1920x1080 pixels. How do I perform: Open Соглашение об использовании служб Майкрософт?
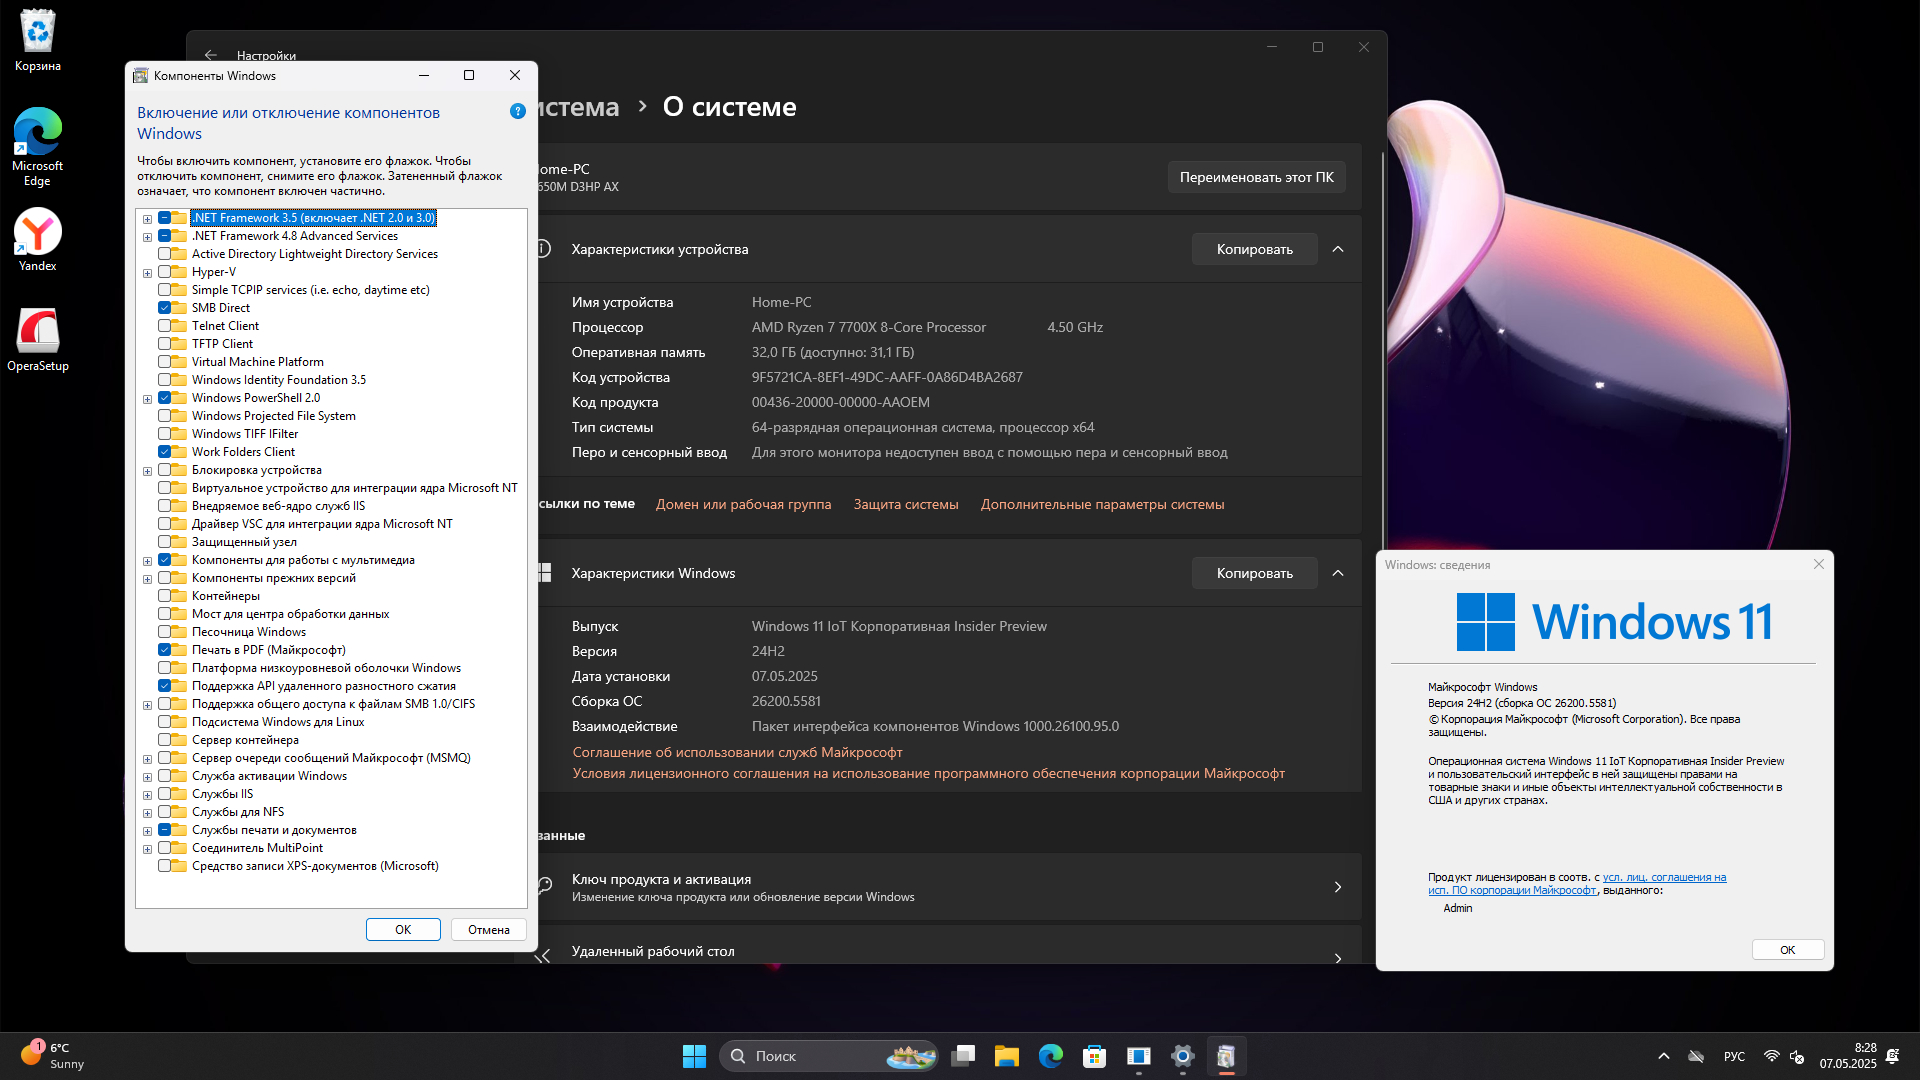[x=737, y=752]
